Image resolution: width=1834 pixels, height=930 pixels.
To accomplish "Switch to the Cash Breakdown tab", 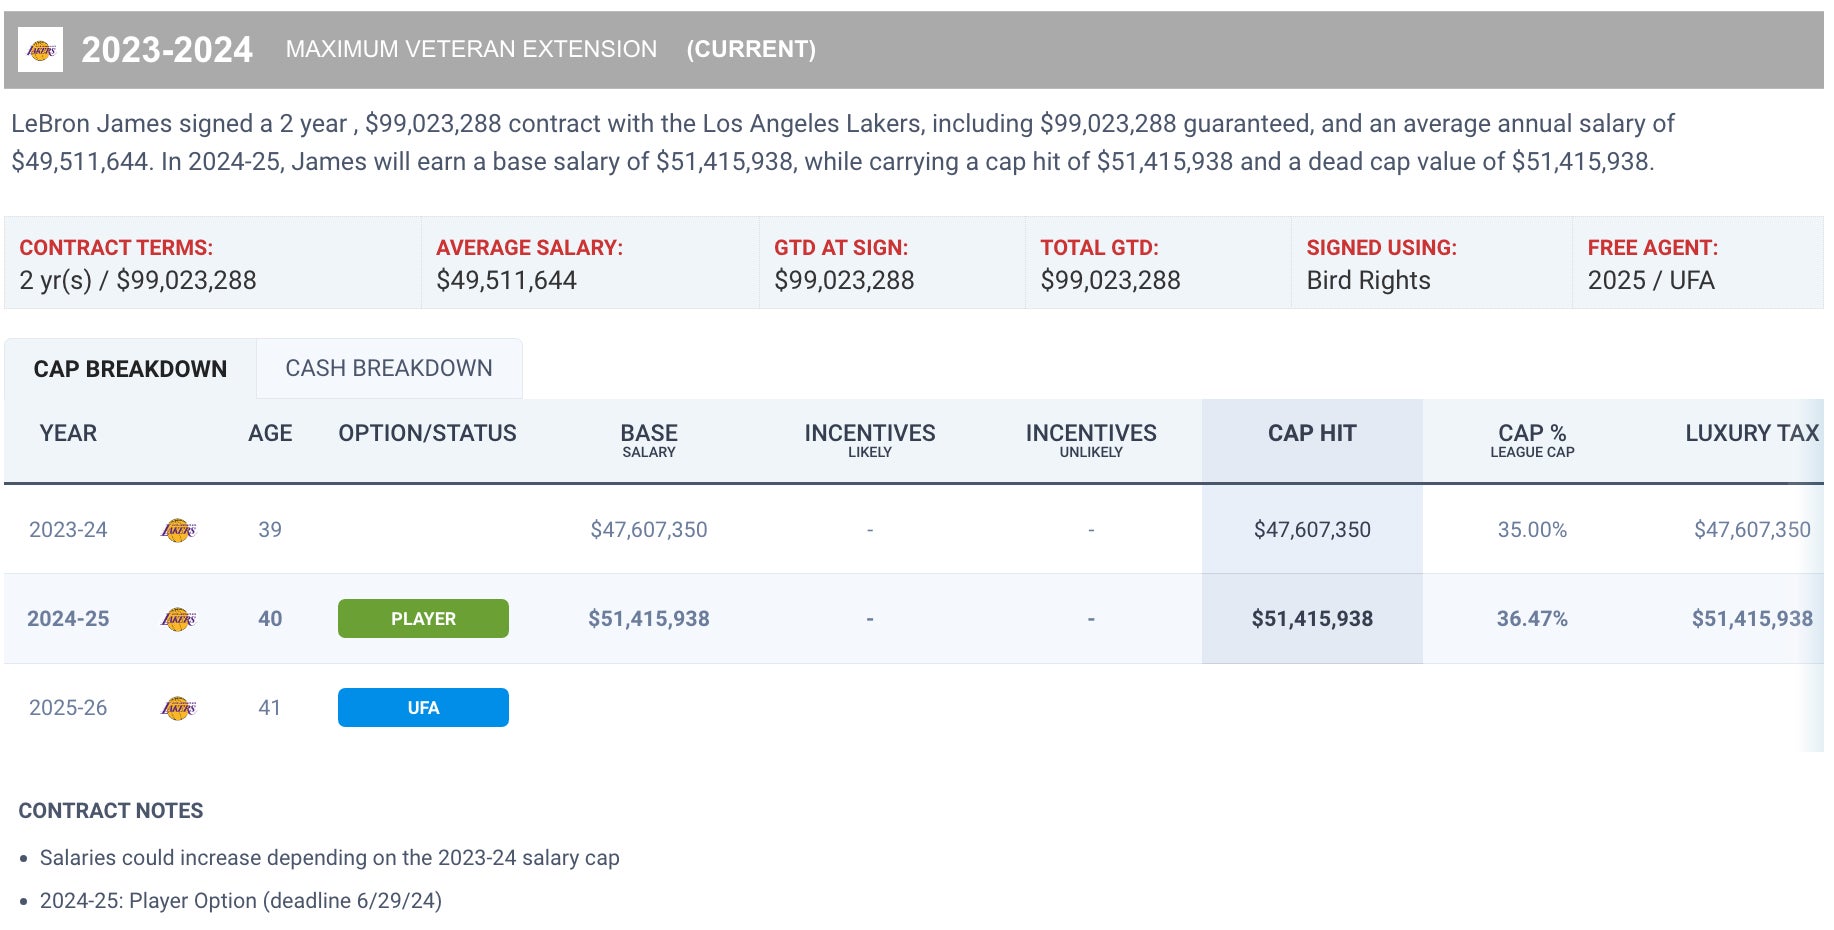I will coord(388,368).
